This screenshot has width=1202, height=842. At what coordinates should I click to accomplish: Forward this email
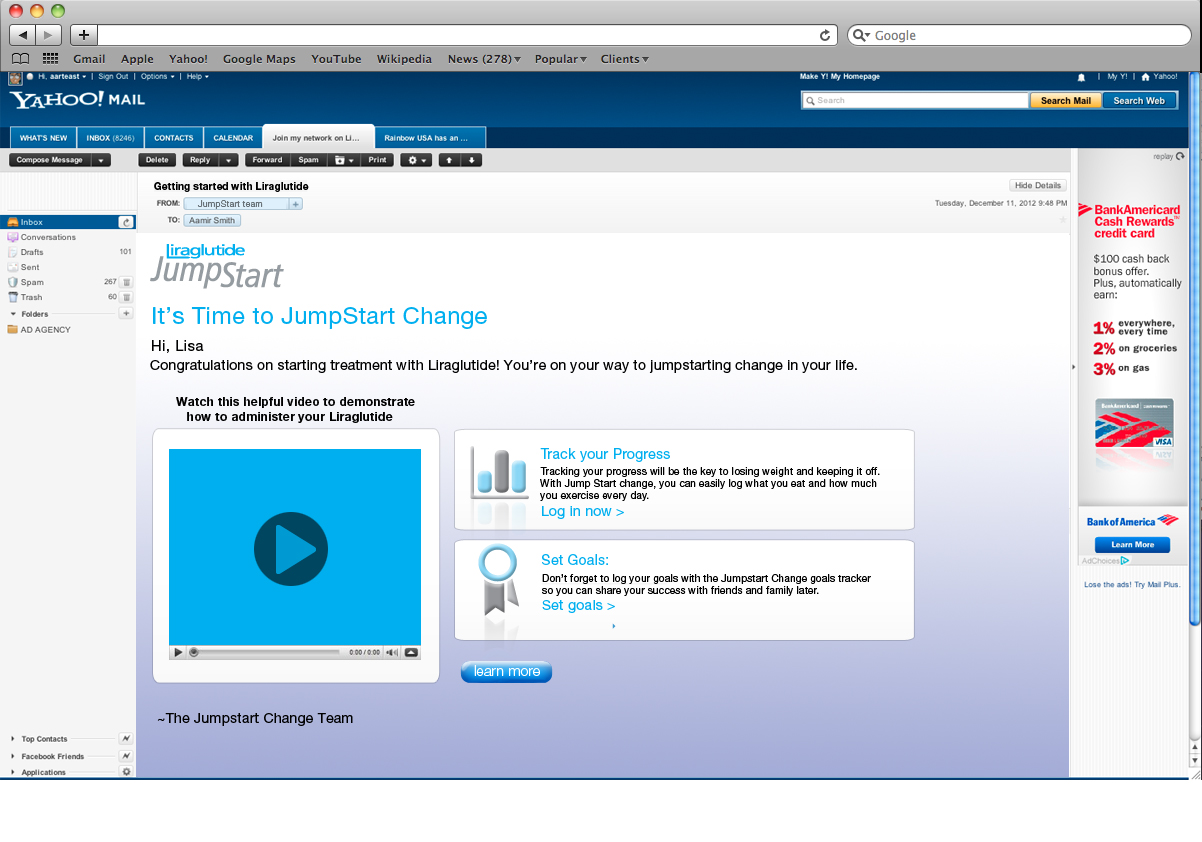[267, 160]
